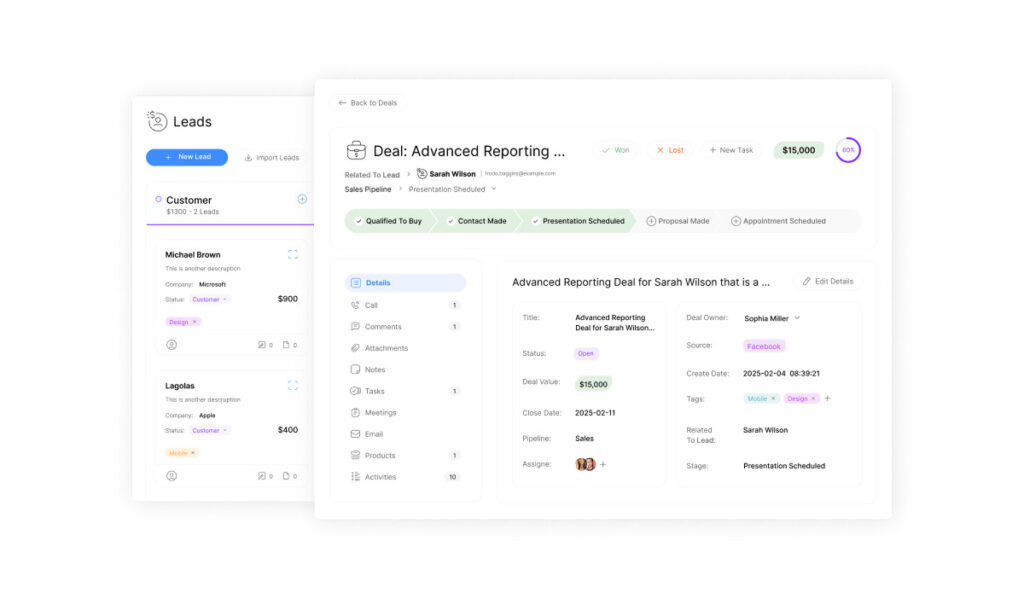Add a new tag with plus icon
The width and height of the screenshot is (1024, 599).
click(827, 398)
